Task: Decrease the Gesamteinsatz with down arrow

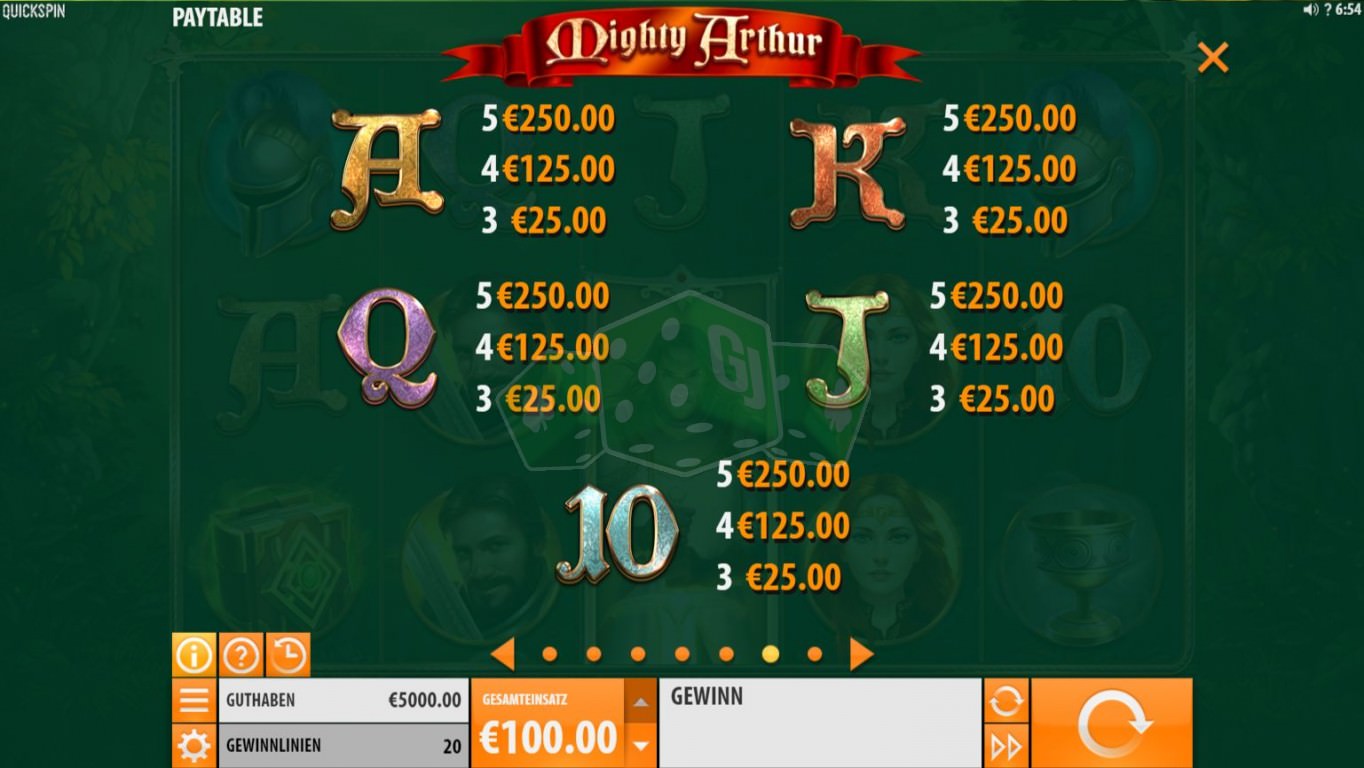Action: (x=640, y=745)
